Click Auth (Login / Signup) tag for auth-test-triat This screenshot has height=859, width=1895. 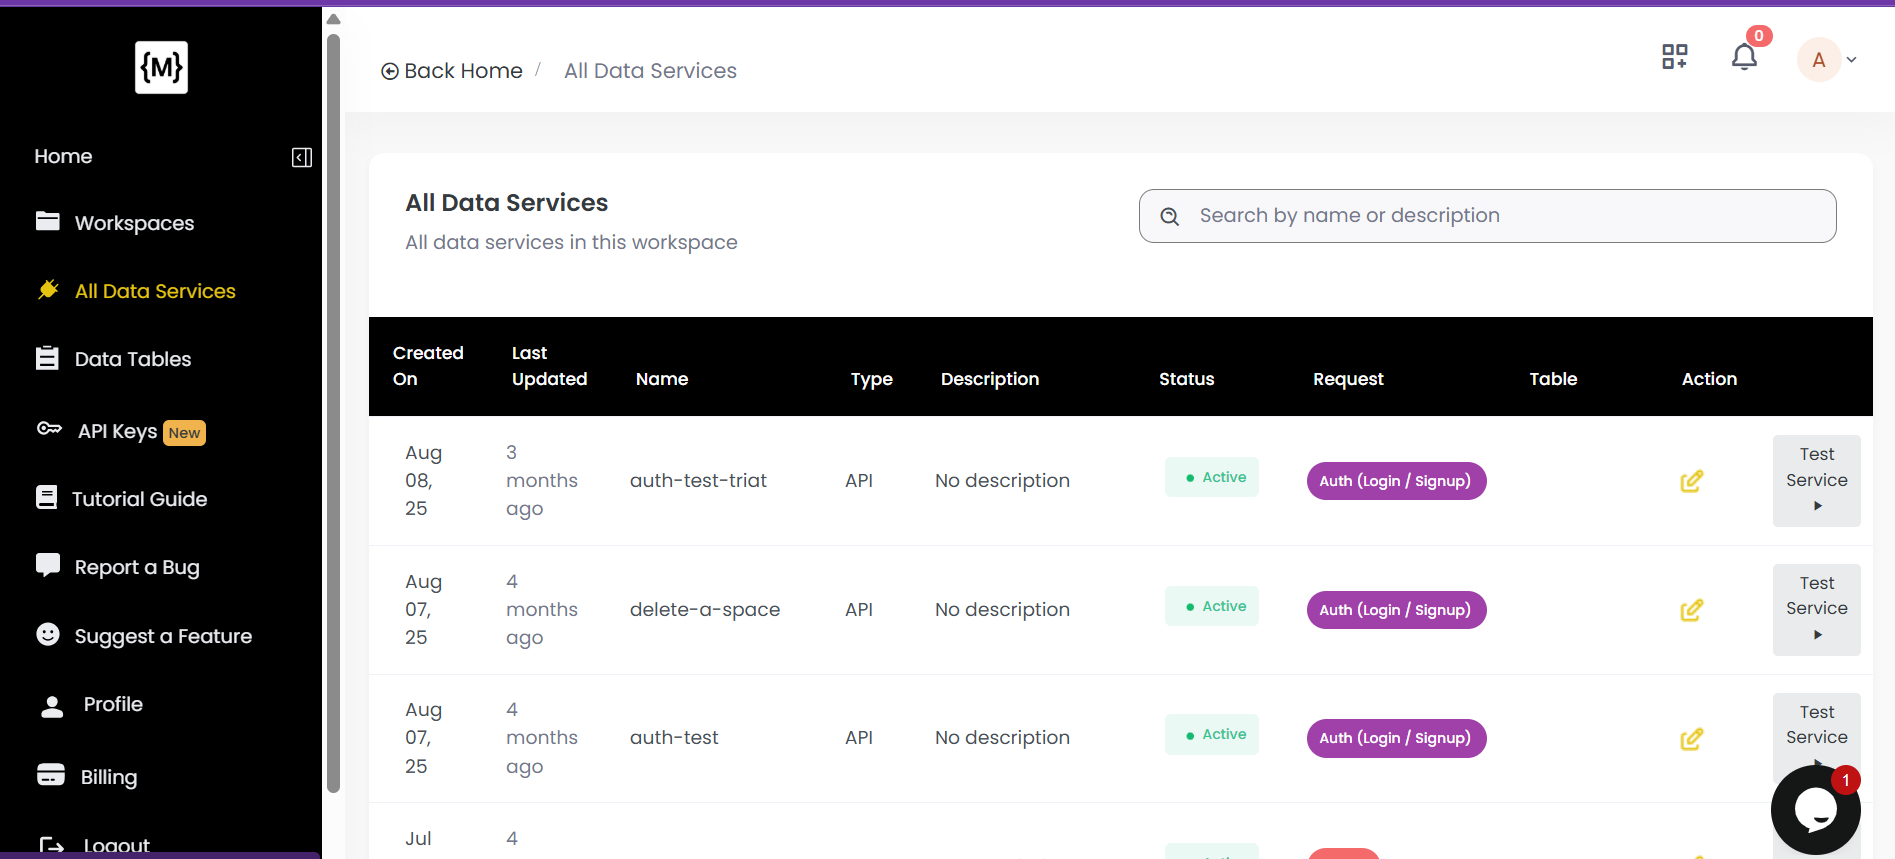point(1396,481)
